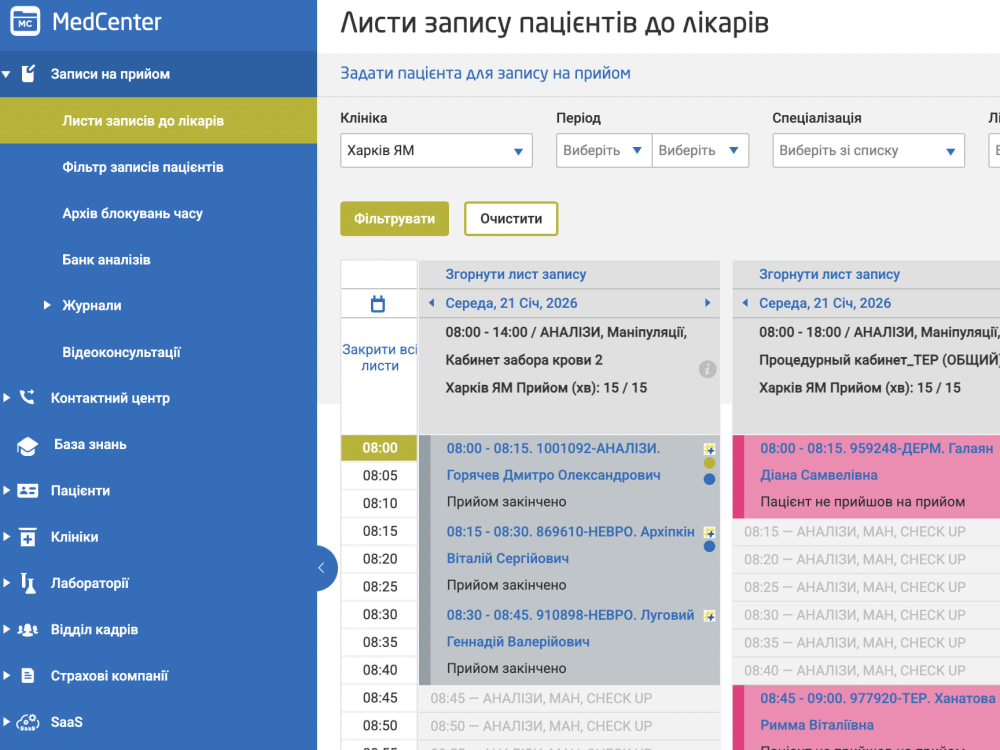Expand the Клініки section
The width and height of the screenshot is (1000, 750).
click(6, 536)
